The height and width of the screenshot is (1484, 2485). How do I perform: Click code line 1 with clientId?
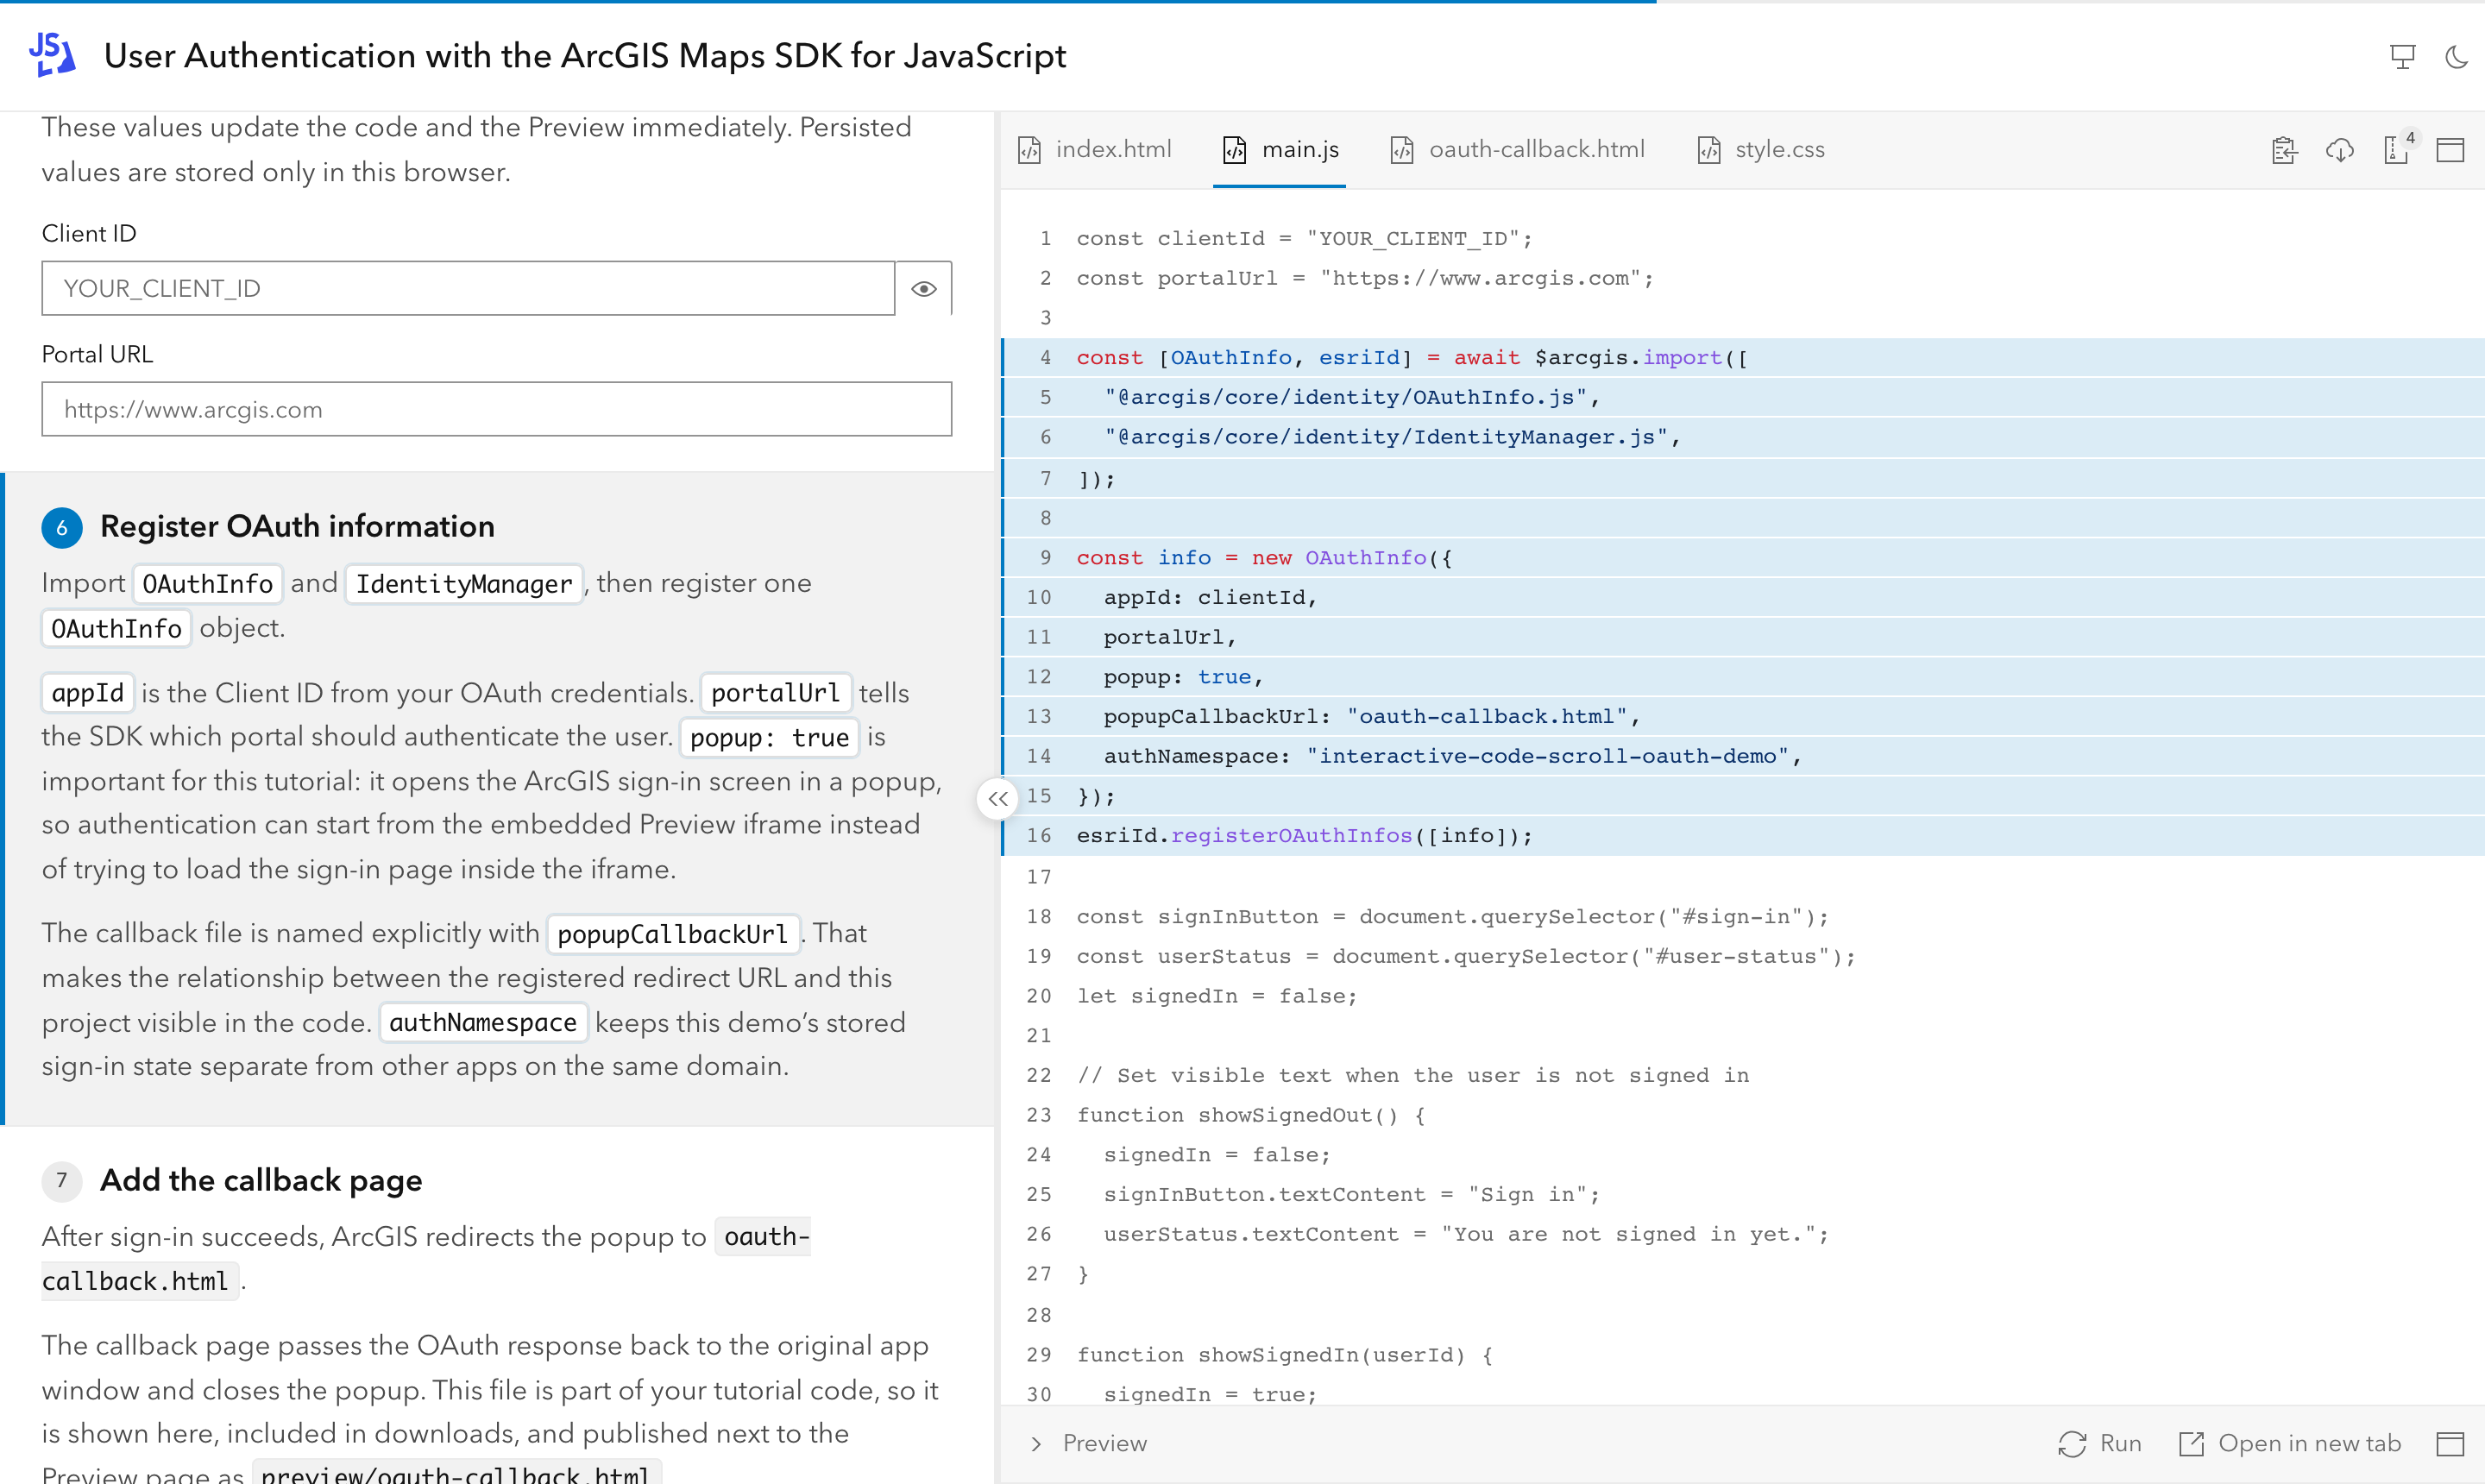[1304, 239]
